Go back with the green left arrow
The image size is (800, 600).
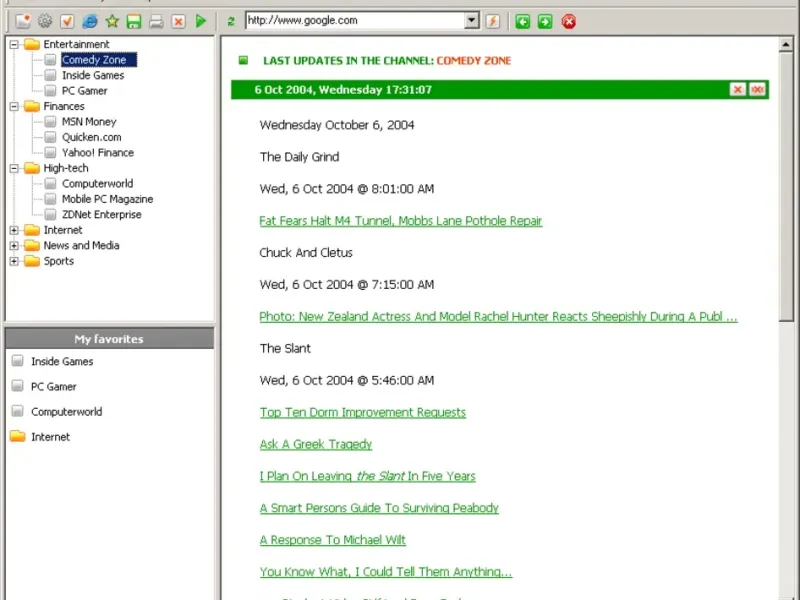coord(522,21)
